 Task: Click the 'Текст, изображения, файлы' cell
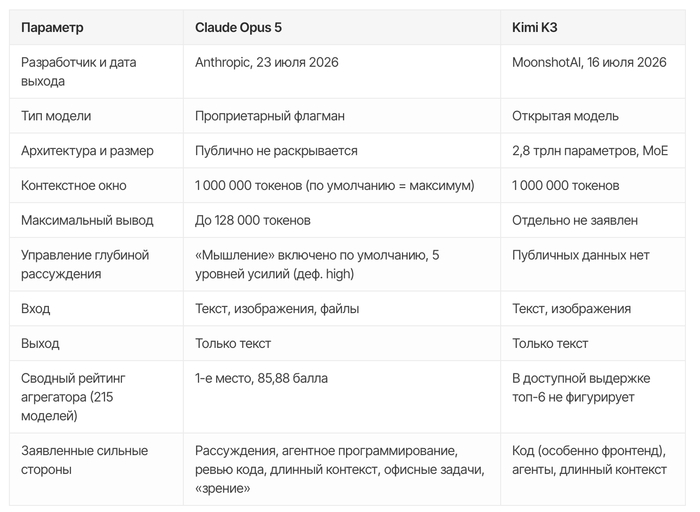tap(277, 309)
